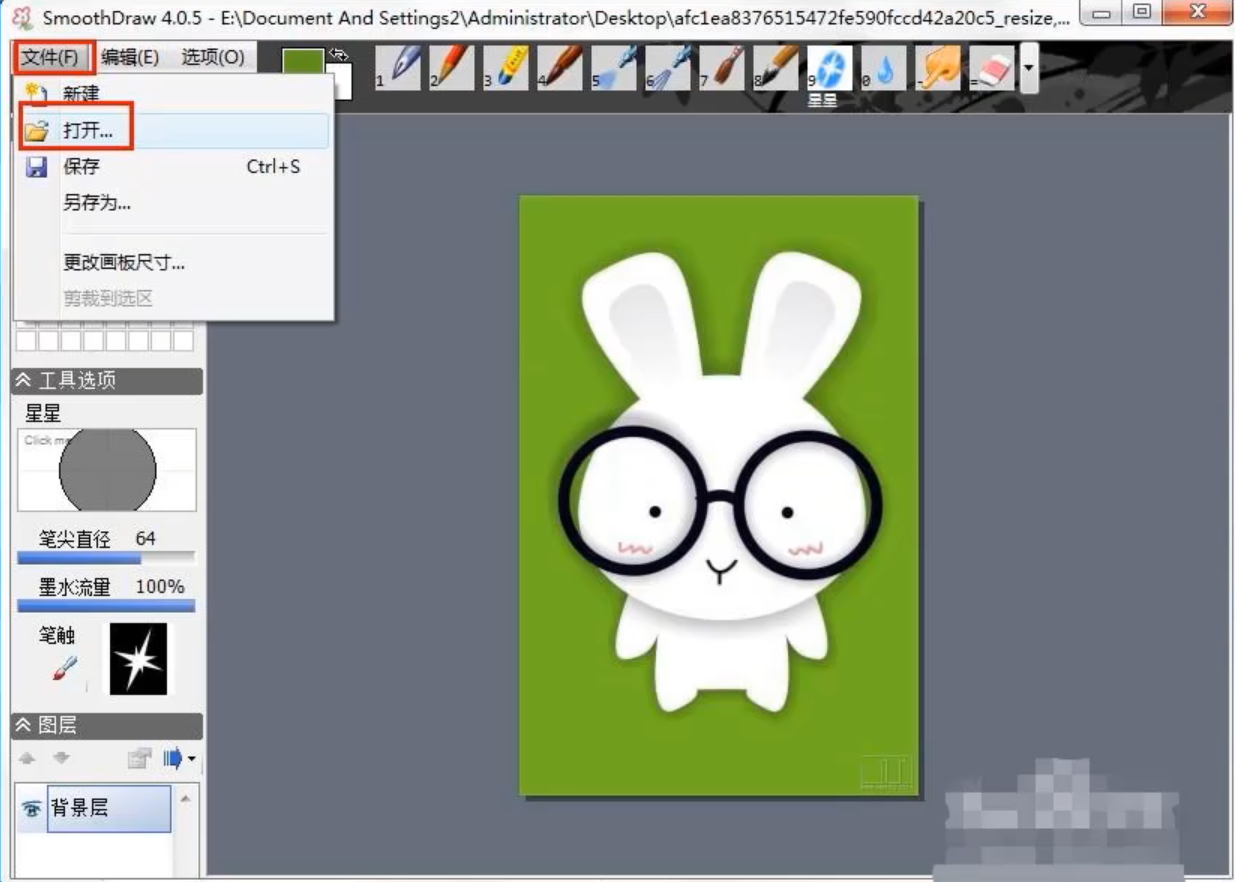Open the blue arrow layer menu dropdown
1235x882 pixels.
pos(180,760)
